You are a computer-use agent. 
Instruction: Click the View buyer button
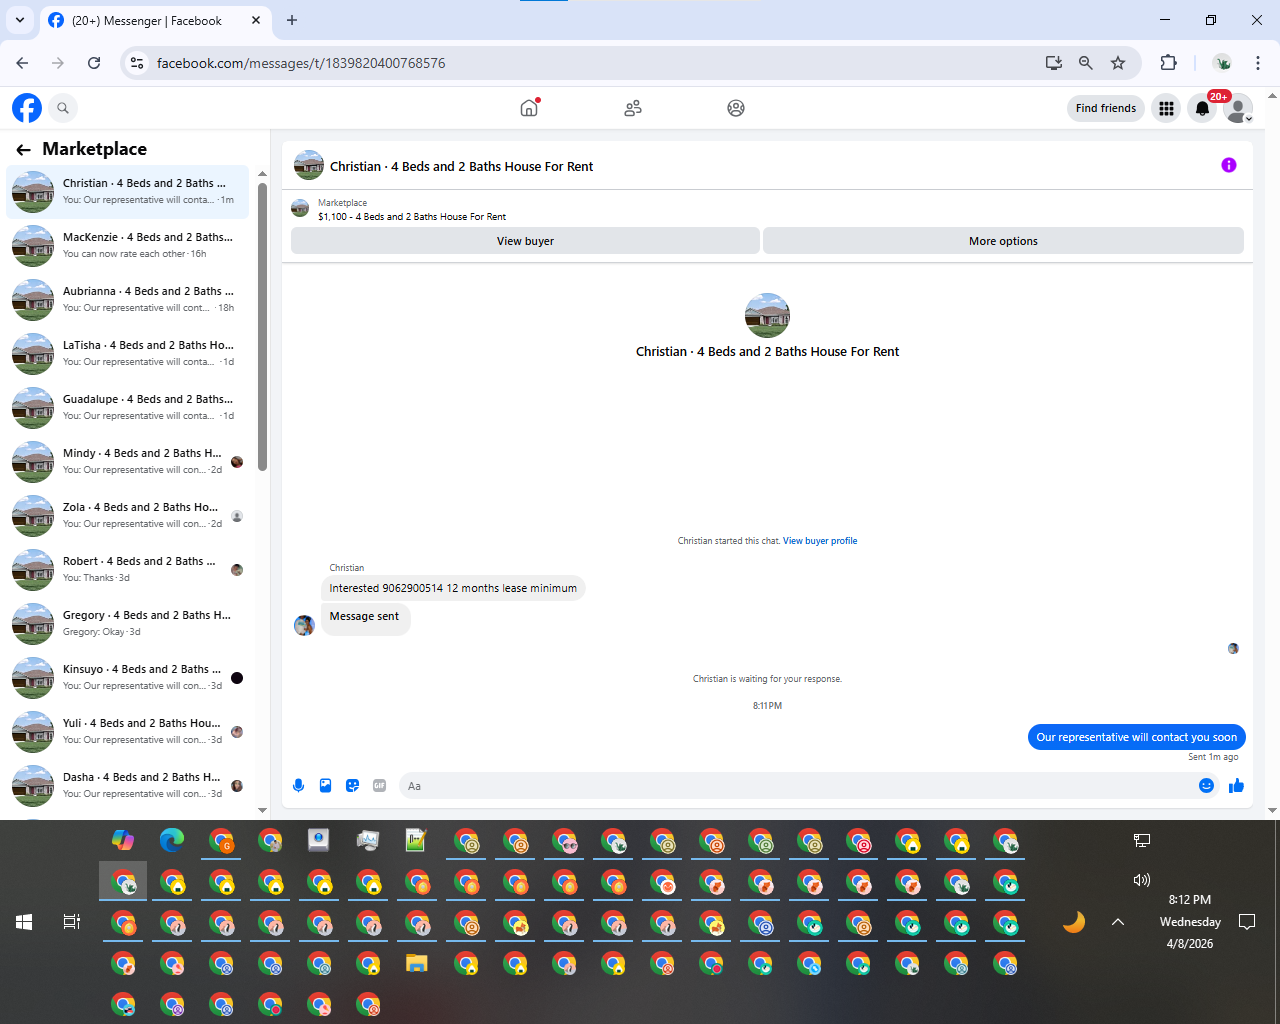tap(525, 241)
